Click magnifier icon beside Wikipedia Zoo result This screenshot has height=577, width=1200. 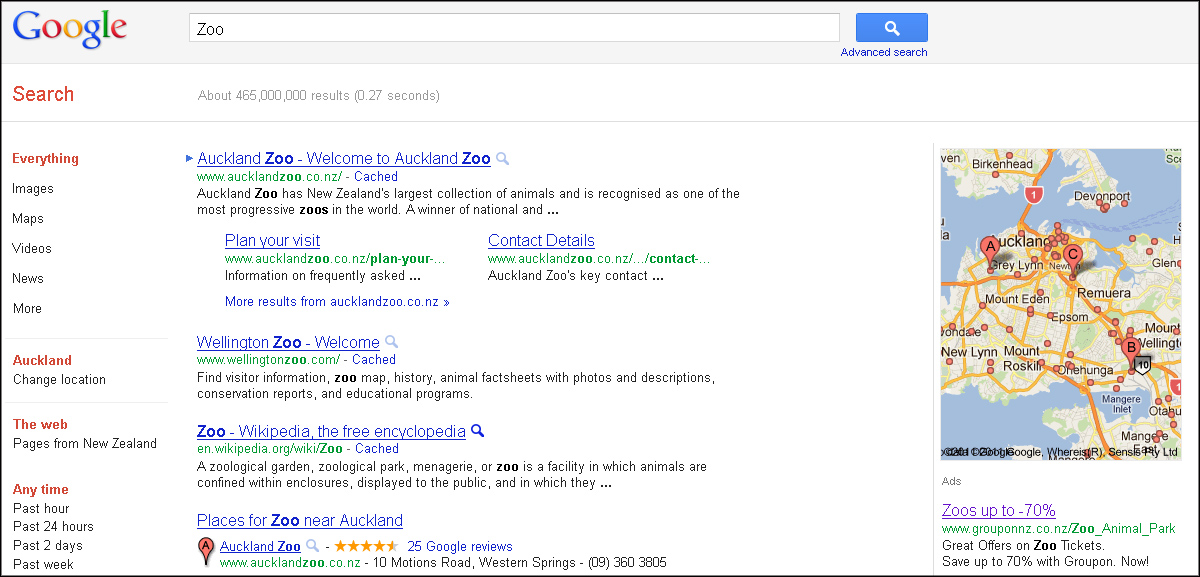coord(478,431)
